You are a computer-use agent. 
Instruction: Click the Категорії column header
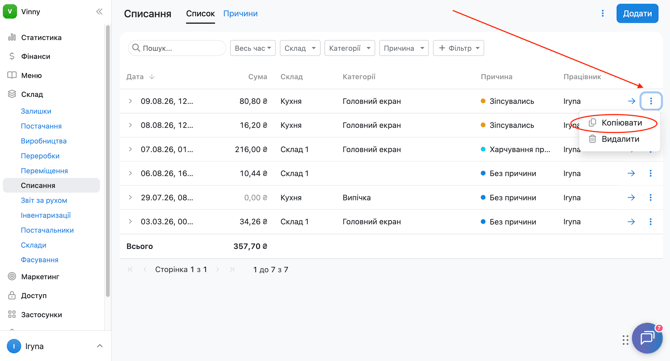click(x=359, y=77)
